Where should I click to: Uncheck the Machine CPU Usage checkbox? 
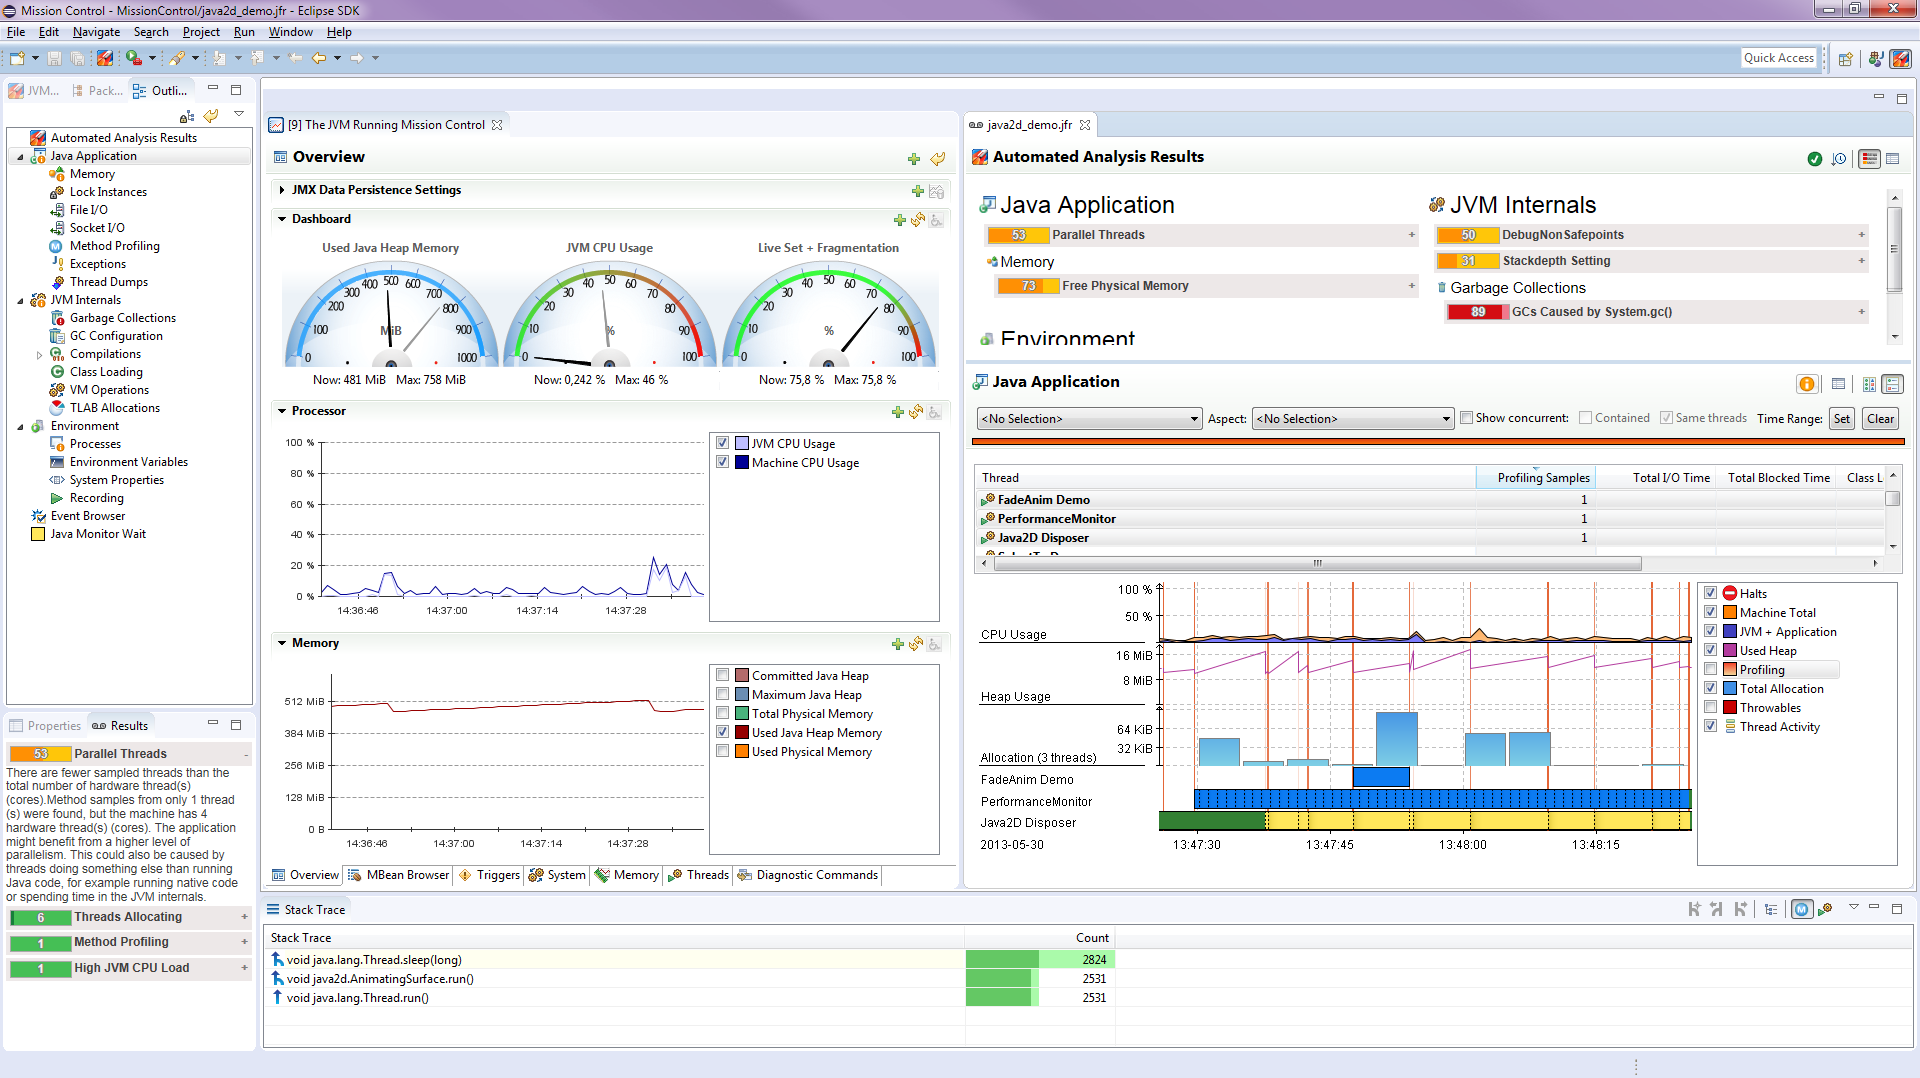(722, 463)
